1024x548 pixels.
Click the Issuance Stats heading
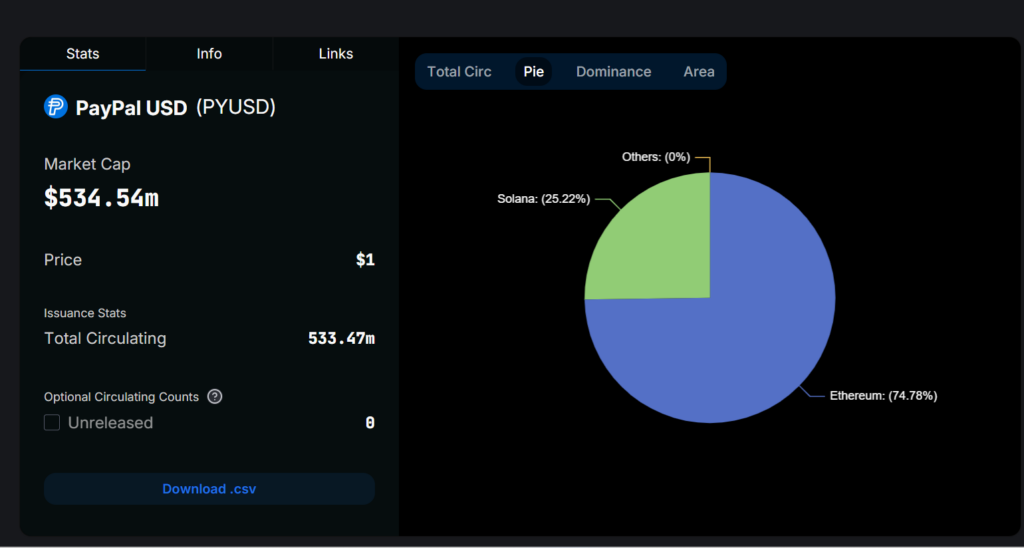85,314
